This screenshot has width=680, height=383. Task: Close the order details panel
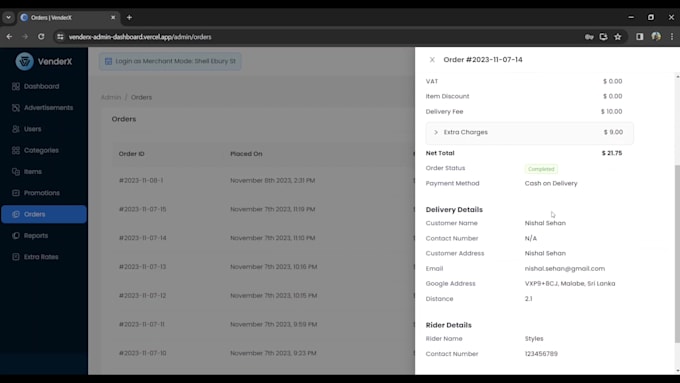tap(432, 60)
